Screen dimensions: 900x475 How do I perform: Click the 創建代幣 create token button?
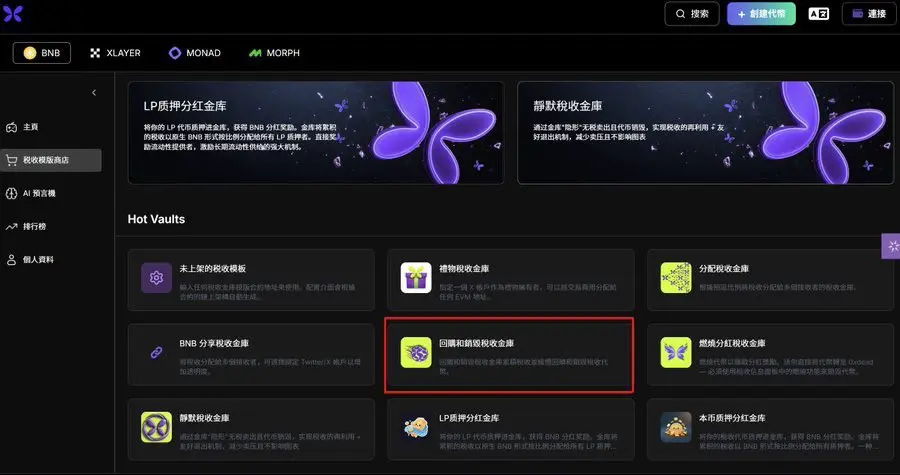click(761, 14)
